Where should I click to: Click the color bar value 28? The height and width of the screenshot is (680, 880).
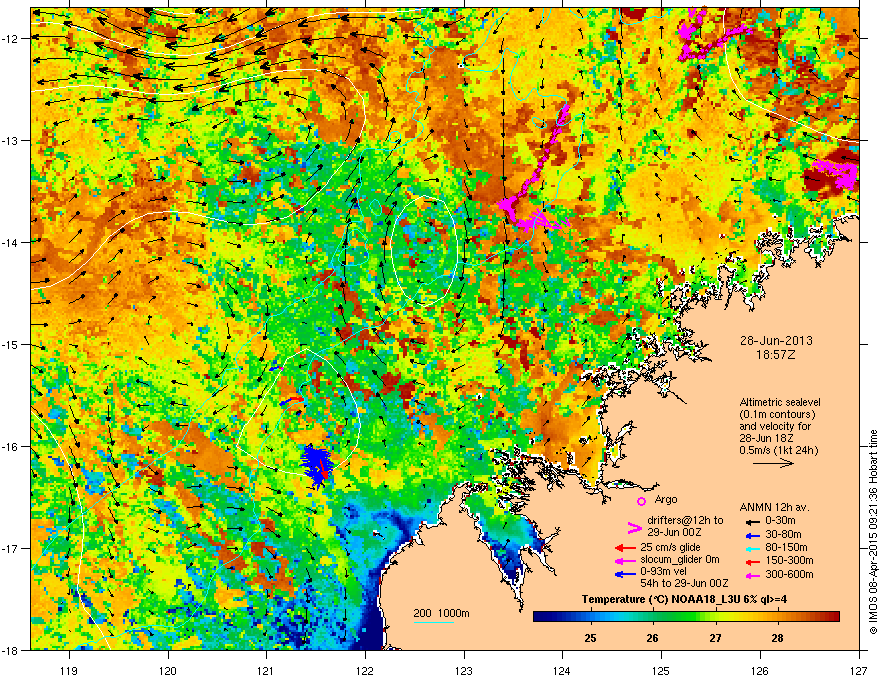[x=777, y=638]
